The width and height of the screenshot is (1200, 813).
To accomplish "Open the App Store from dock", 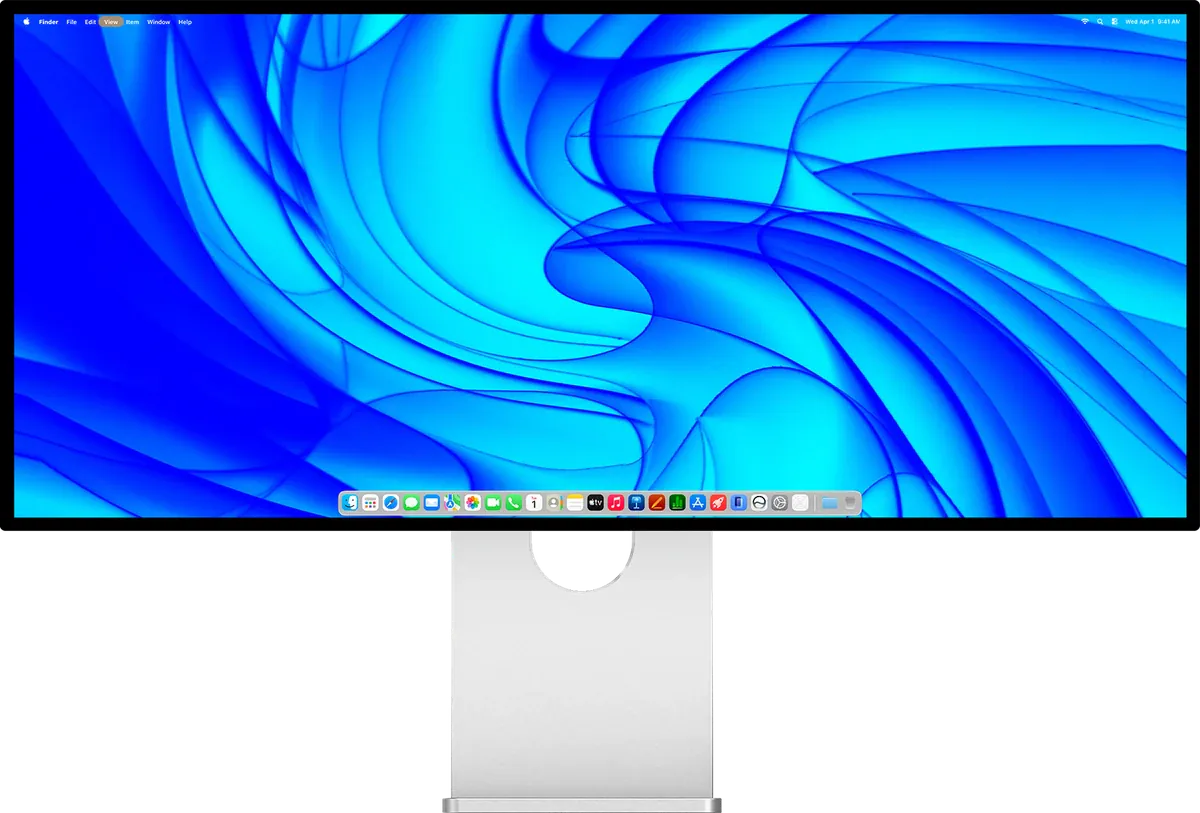I will [x=698, y=503].
